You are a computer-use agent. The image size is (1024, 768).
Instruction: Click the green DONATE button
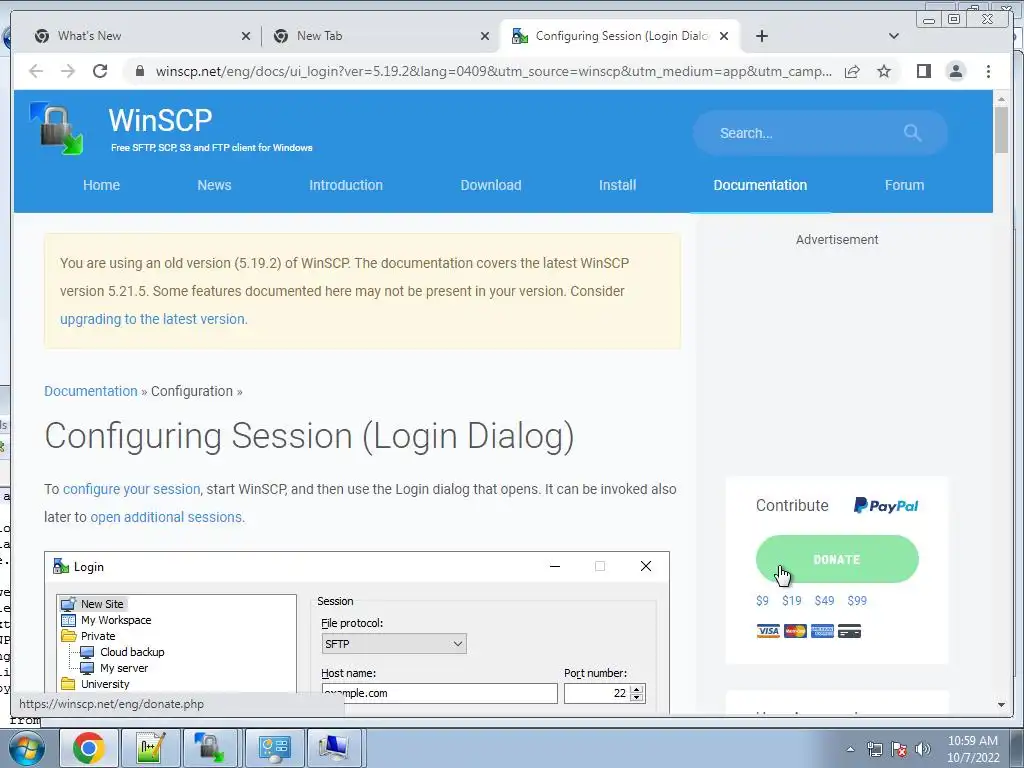click(x=837, y=559)
